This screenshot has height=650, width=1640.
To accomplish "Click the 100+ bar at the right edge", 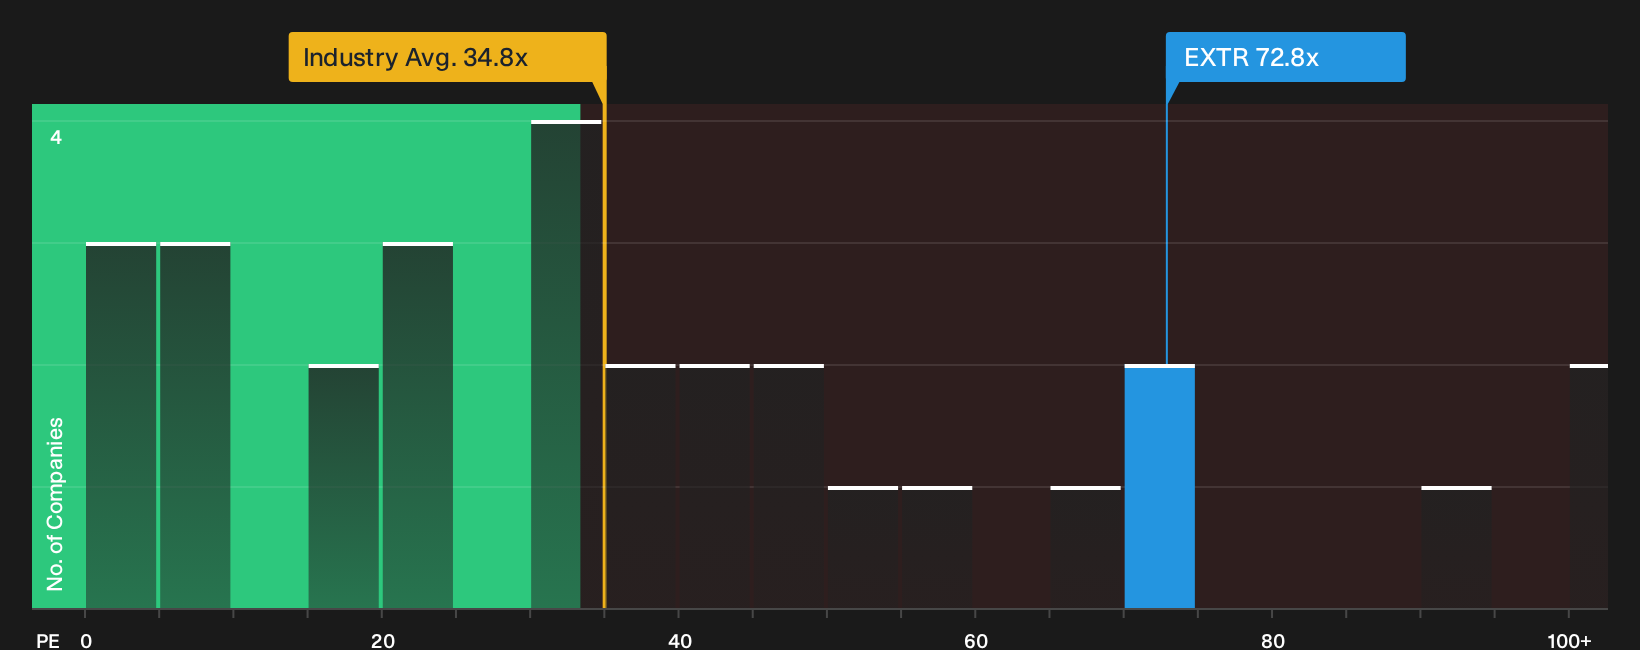I will [x=1589, y=486].
